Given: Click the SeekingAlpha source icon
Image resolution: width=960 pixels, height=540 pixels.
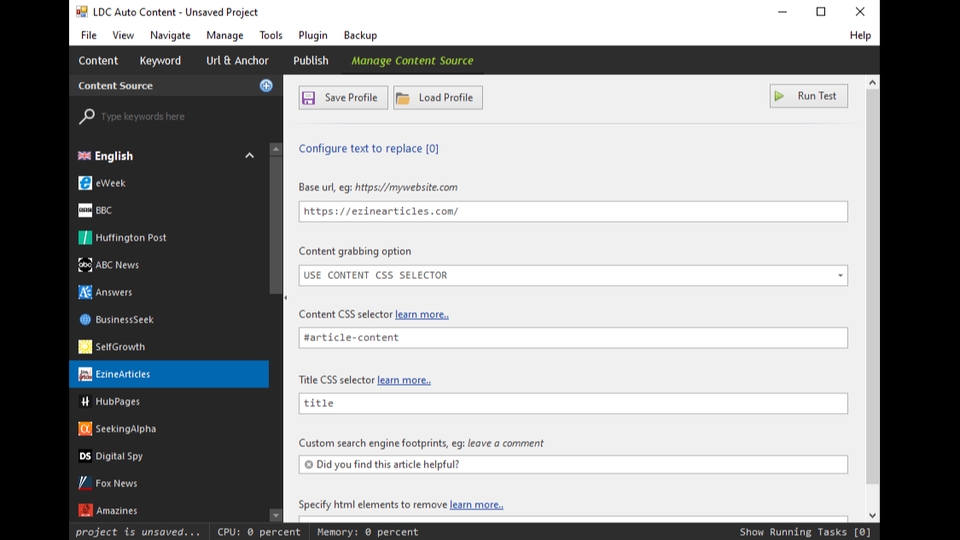Looking at the screenshot, I should tap(85, 429).
